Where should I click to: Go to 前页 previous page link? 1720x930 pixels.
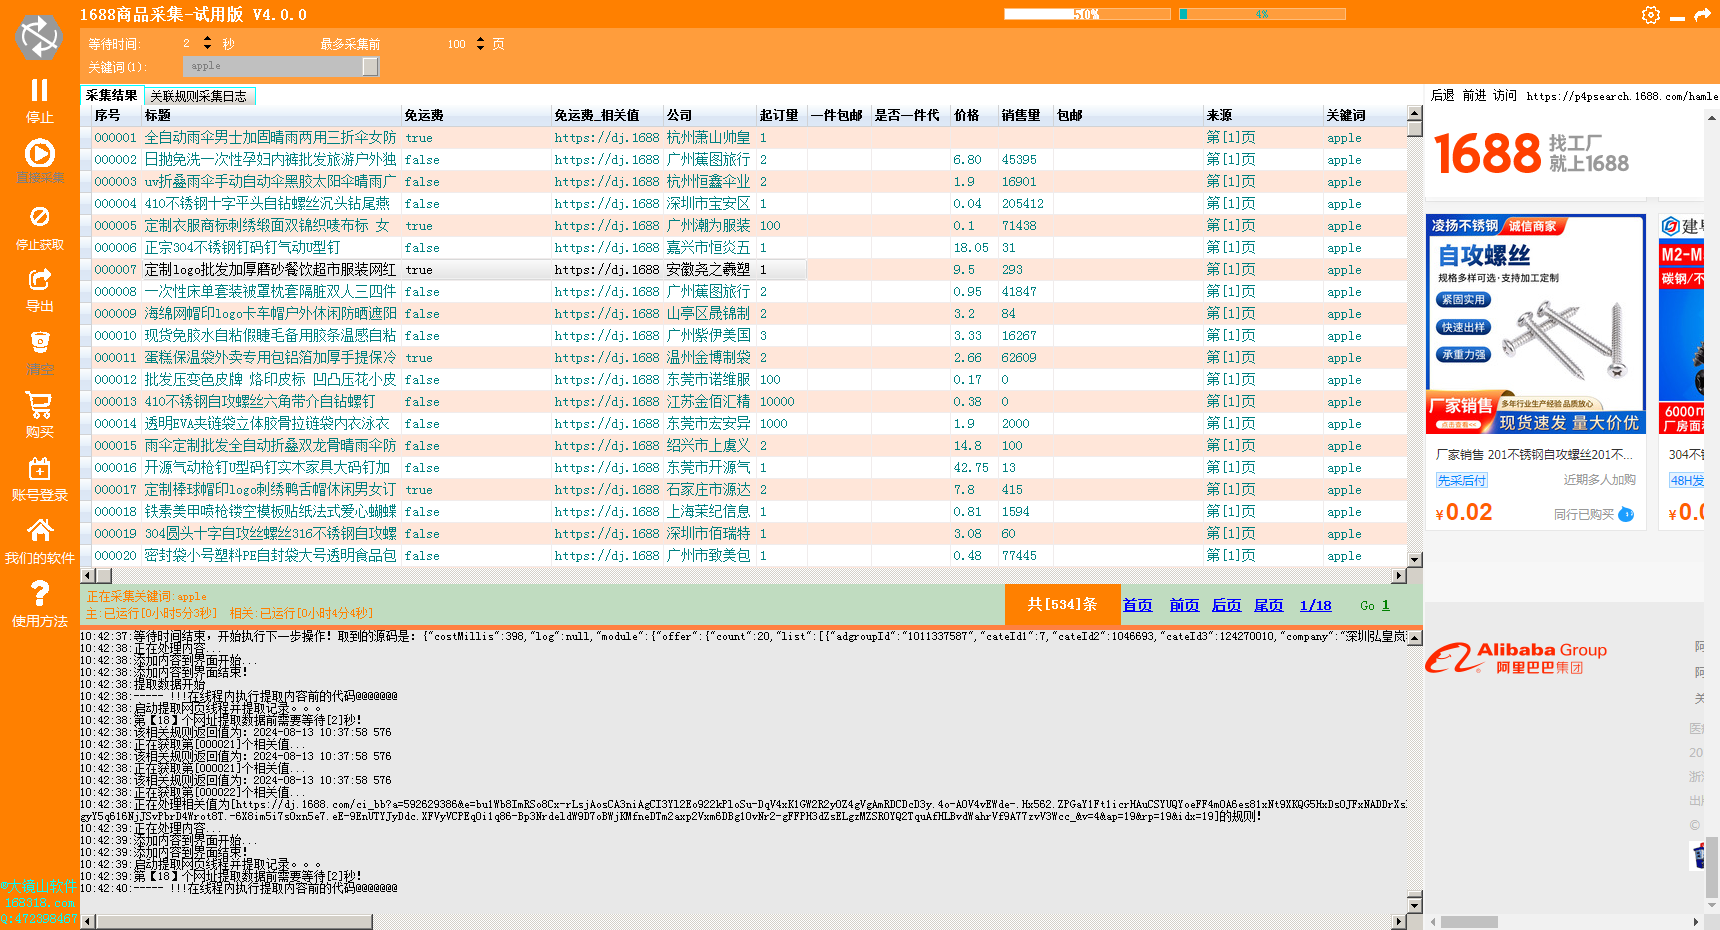[1184, 605]
